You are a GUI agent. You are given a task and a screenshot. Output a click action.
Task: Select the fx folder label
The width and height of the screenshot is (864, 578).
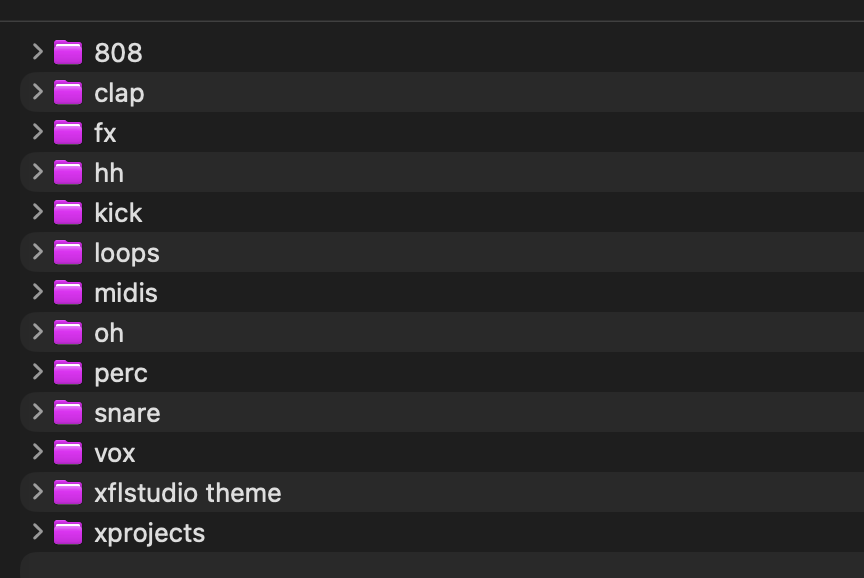pos(105,133)
